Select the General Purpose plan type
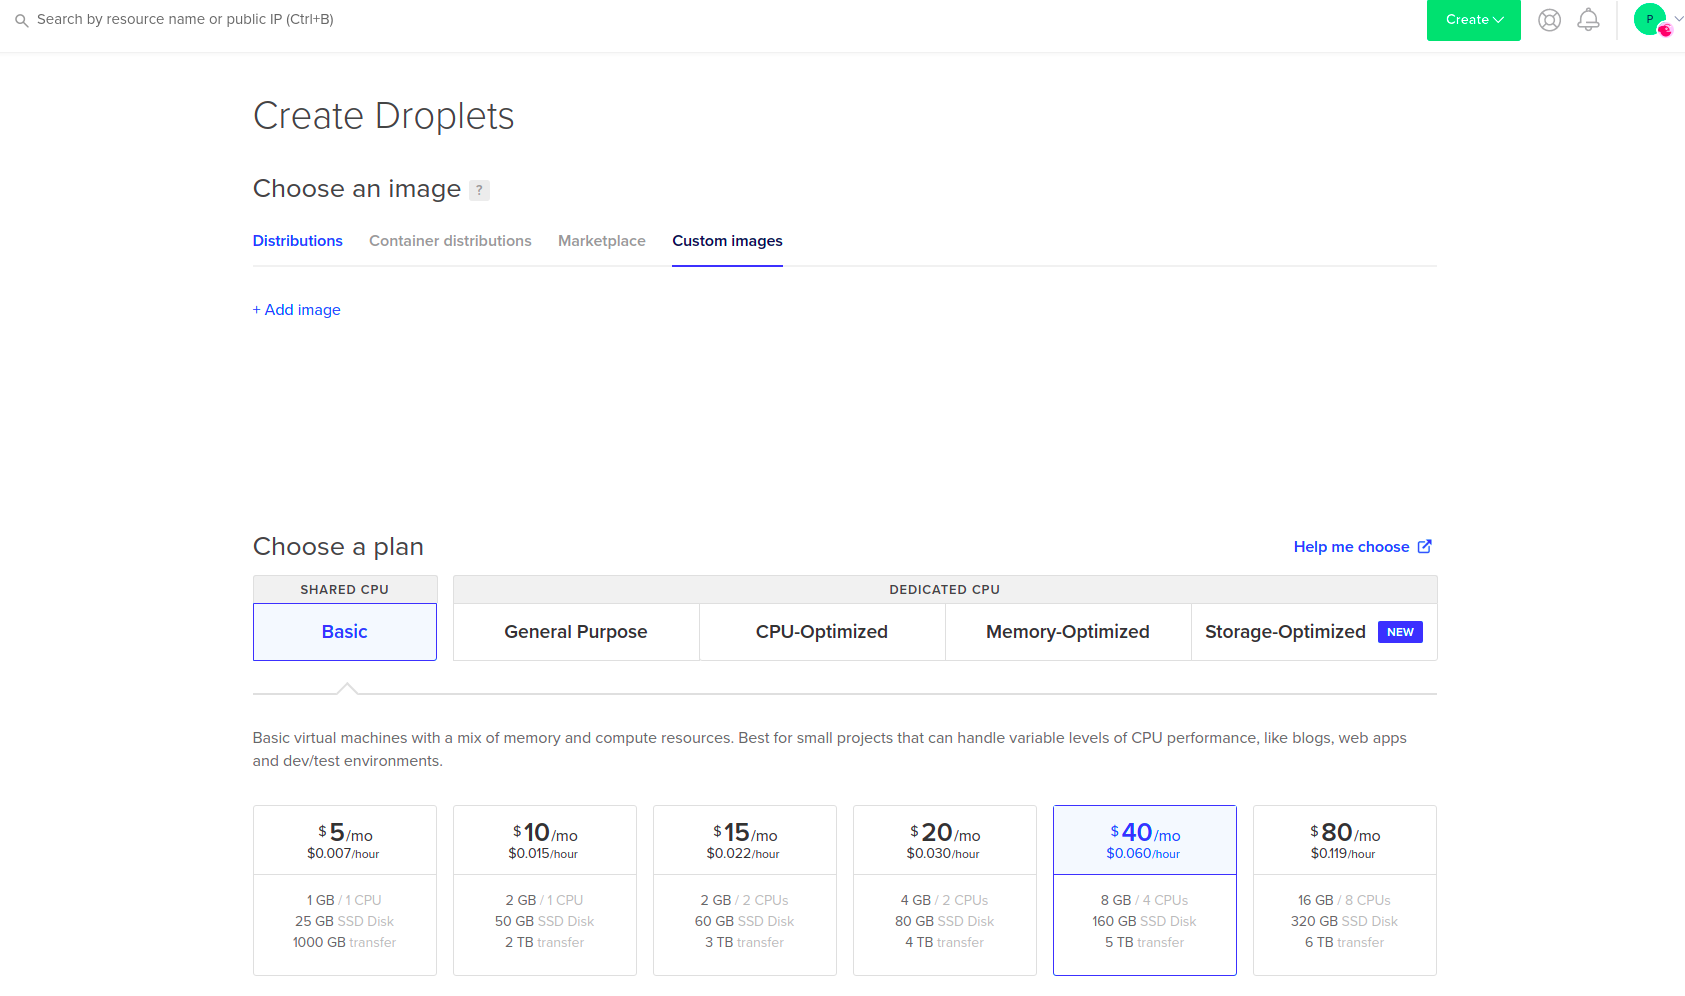 [576, 632]
